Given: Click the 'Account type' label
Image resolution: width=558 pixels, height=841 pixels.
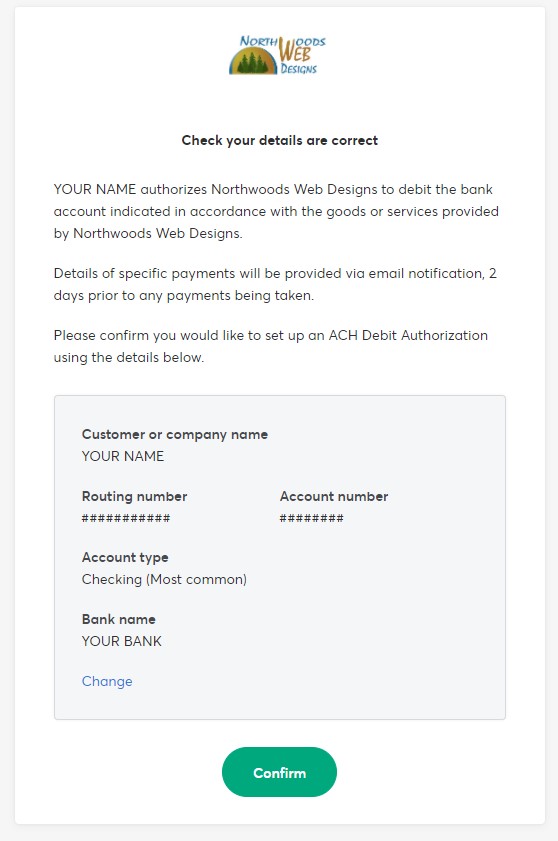Looking at the screenshot, I should point(125,558).
